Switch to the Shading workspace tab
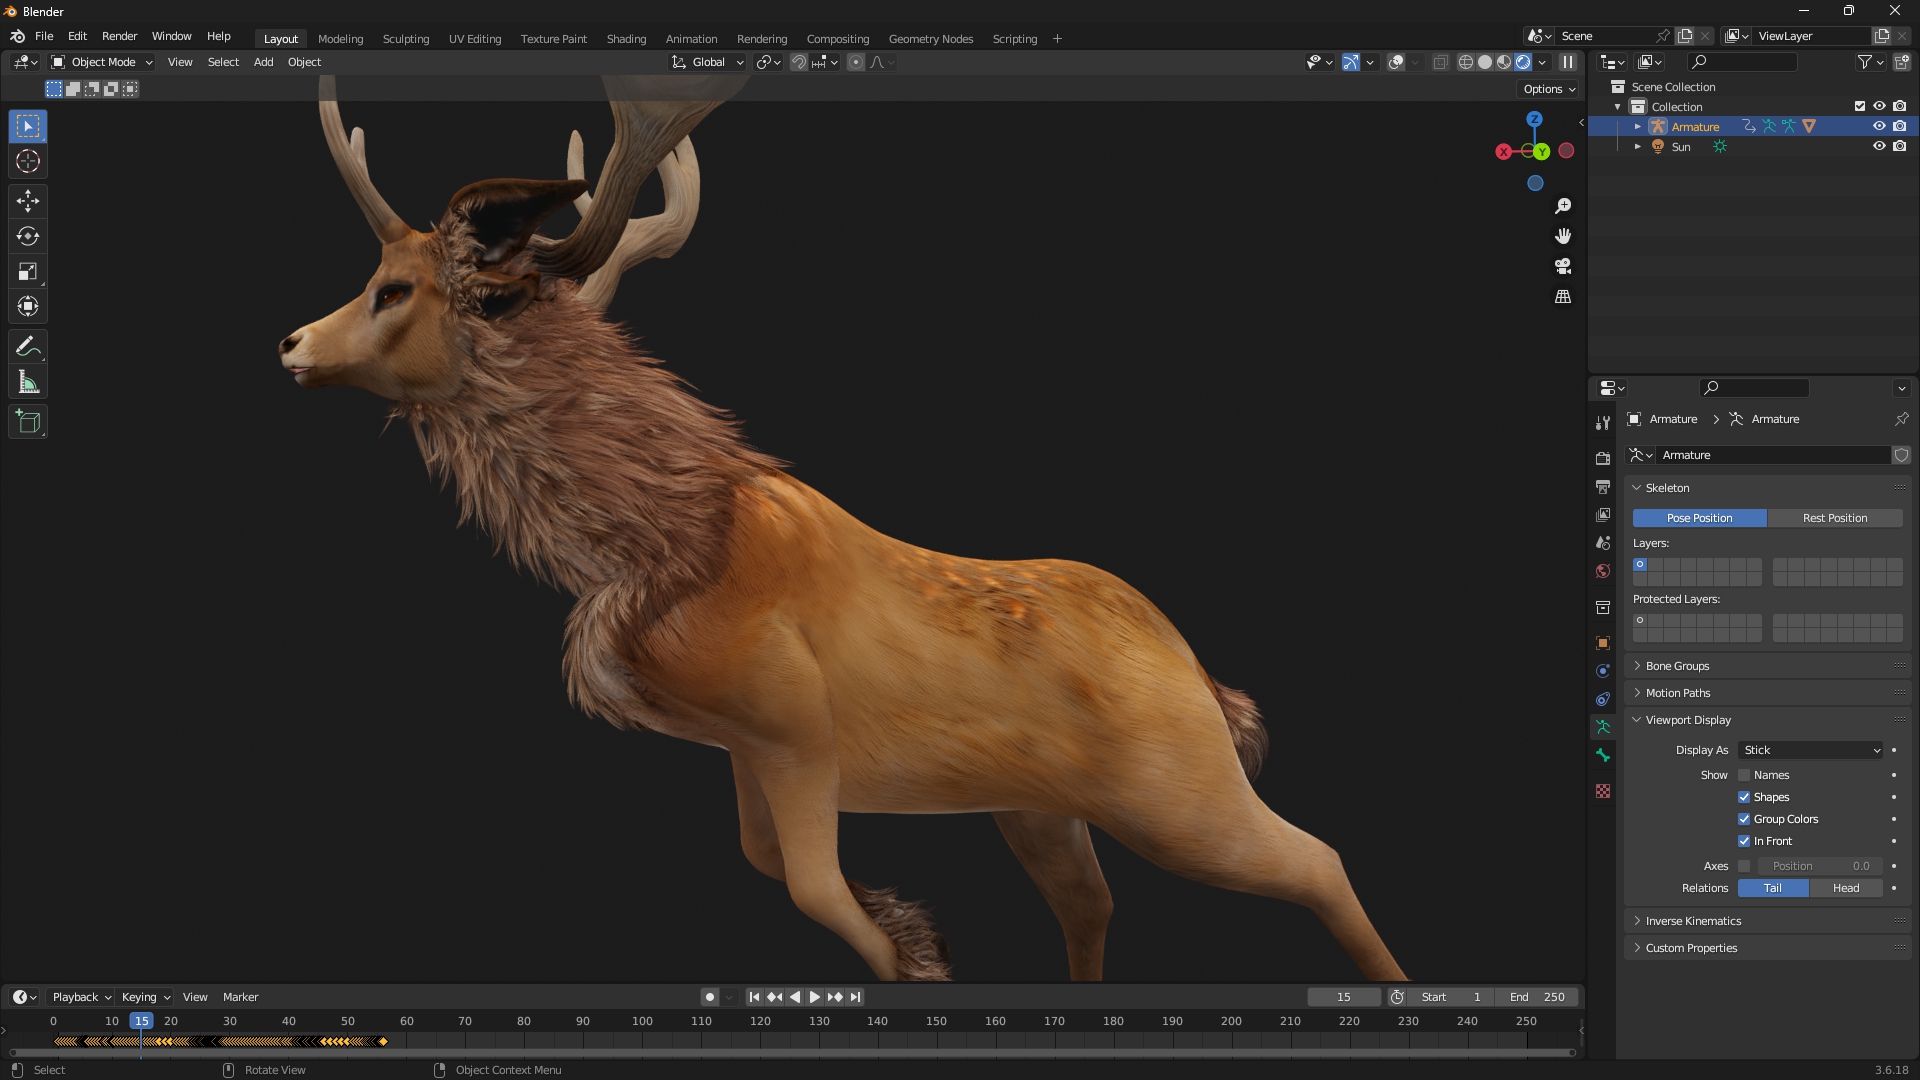 point(626,39)
